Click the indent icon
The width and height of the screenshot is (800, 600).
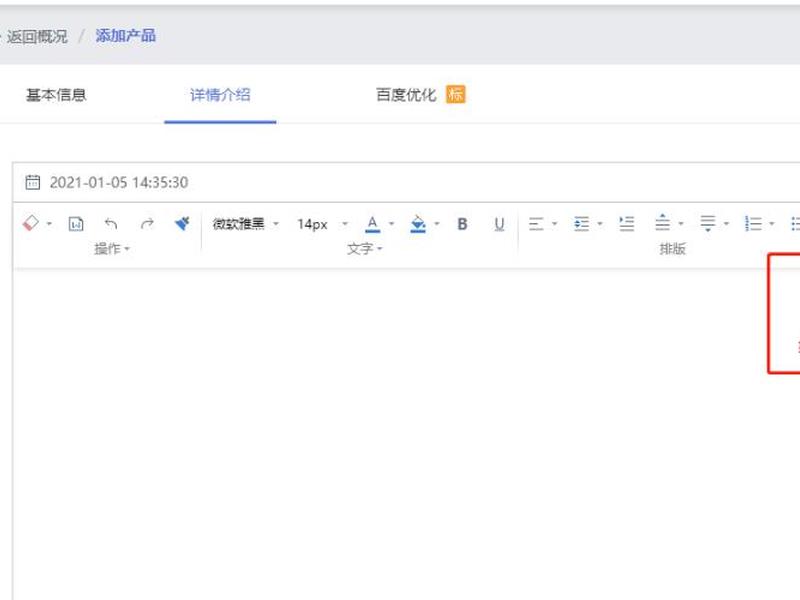point(581,223)
